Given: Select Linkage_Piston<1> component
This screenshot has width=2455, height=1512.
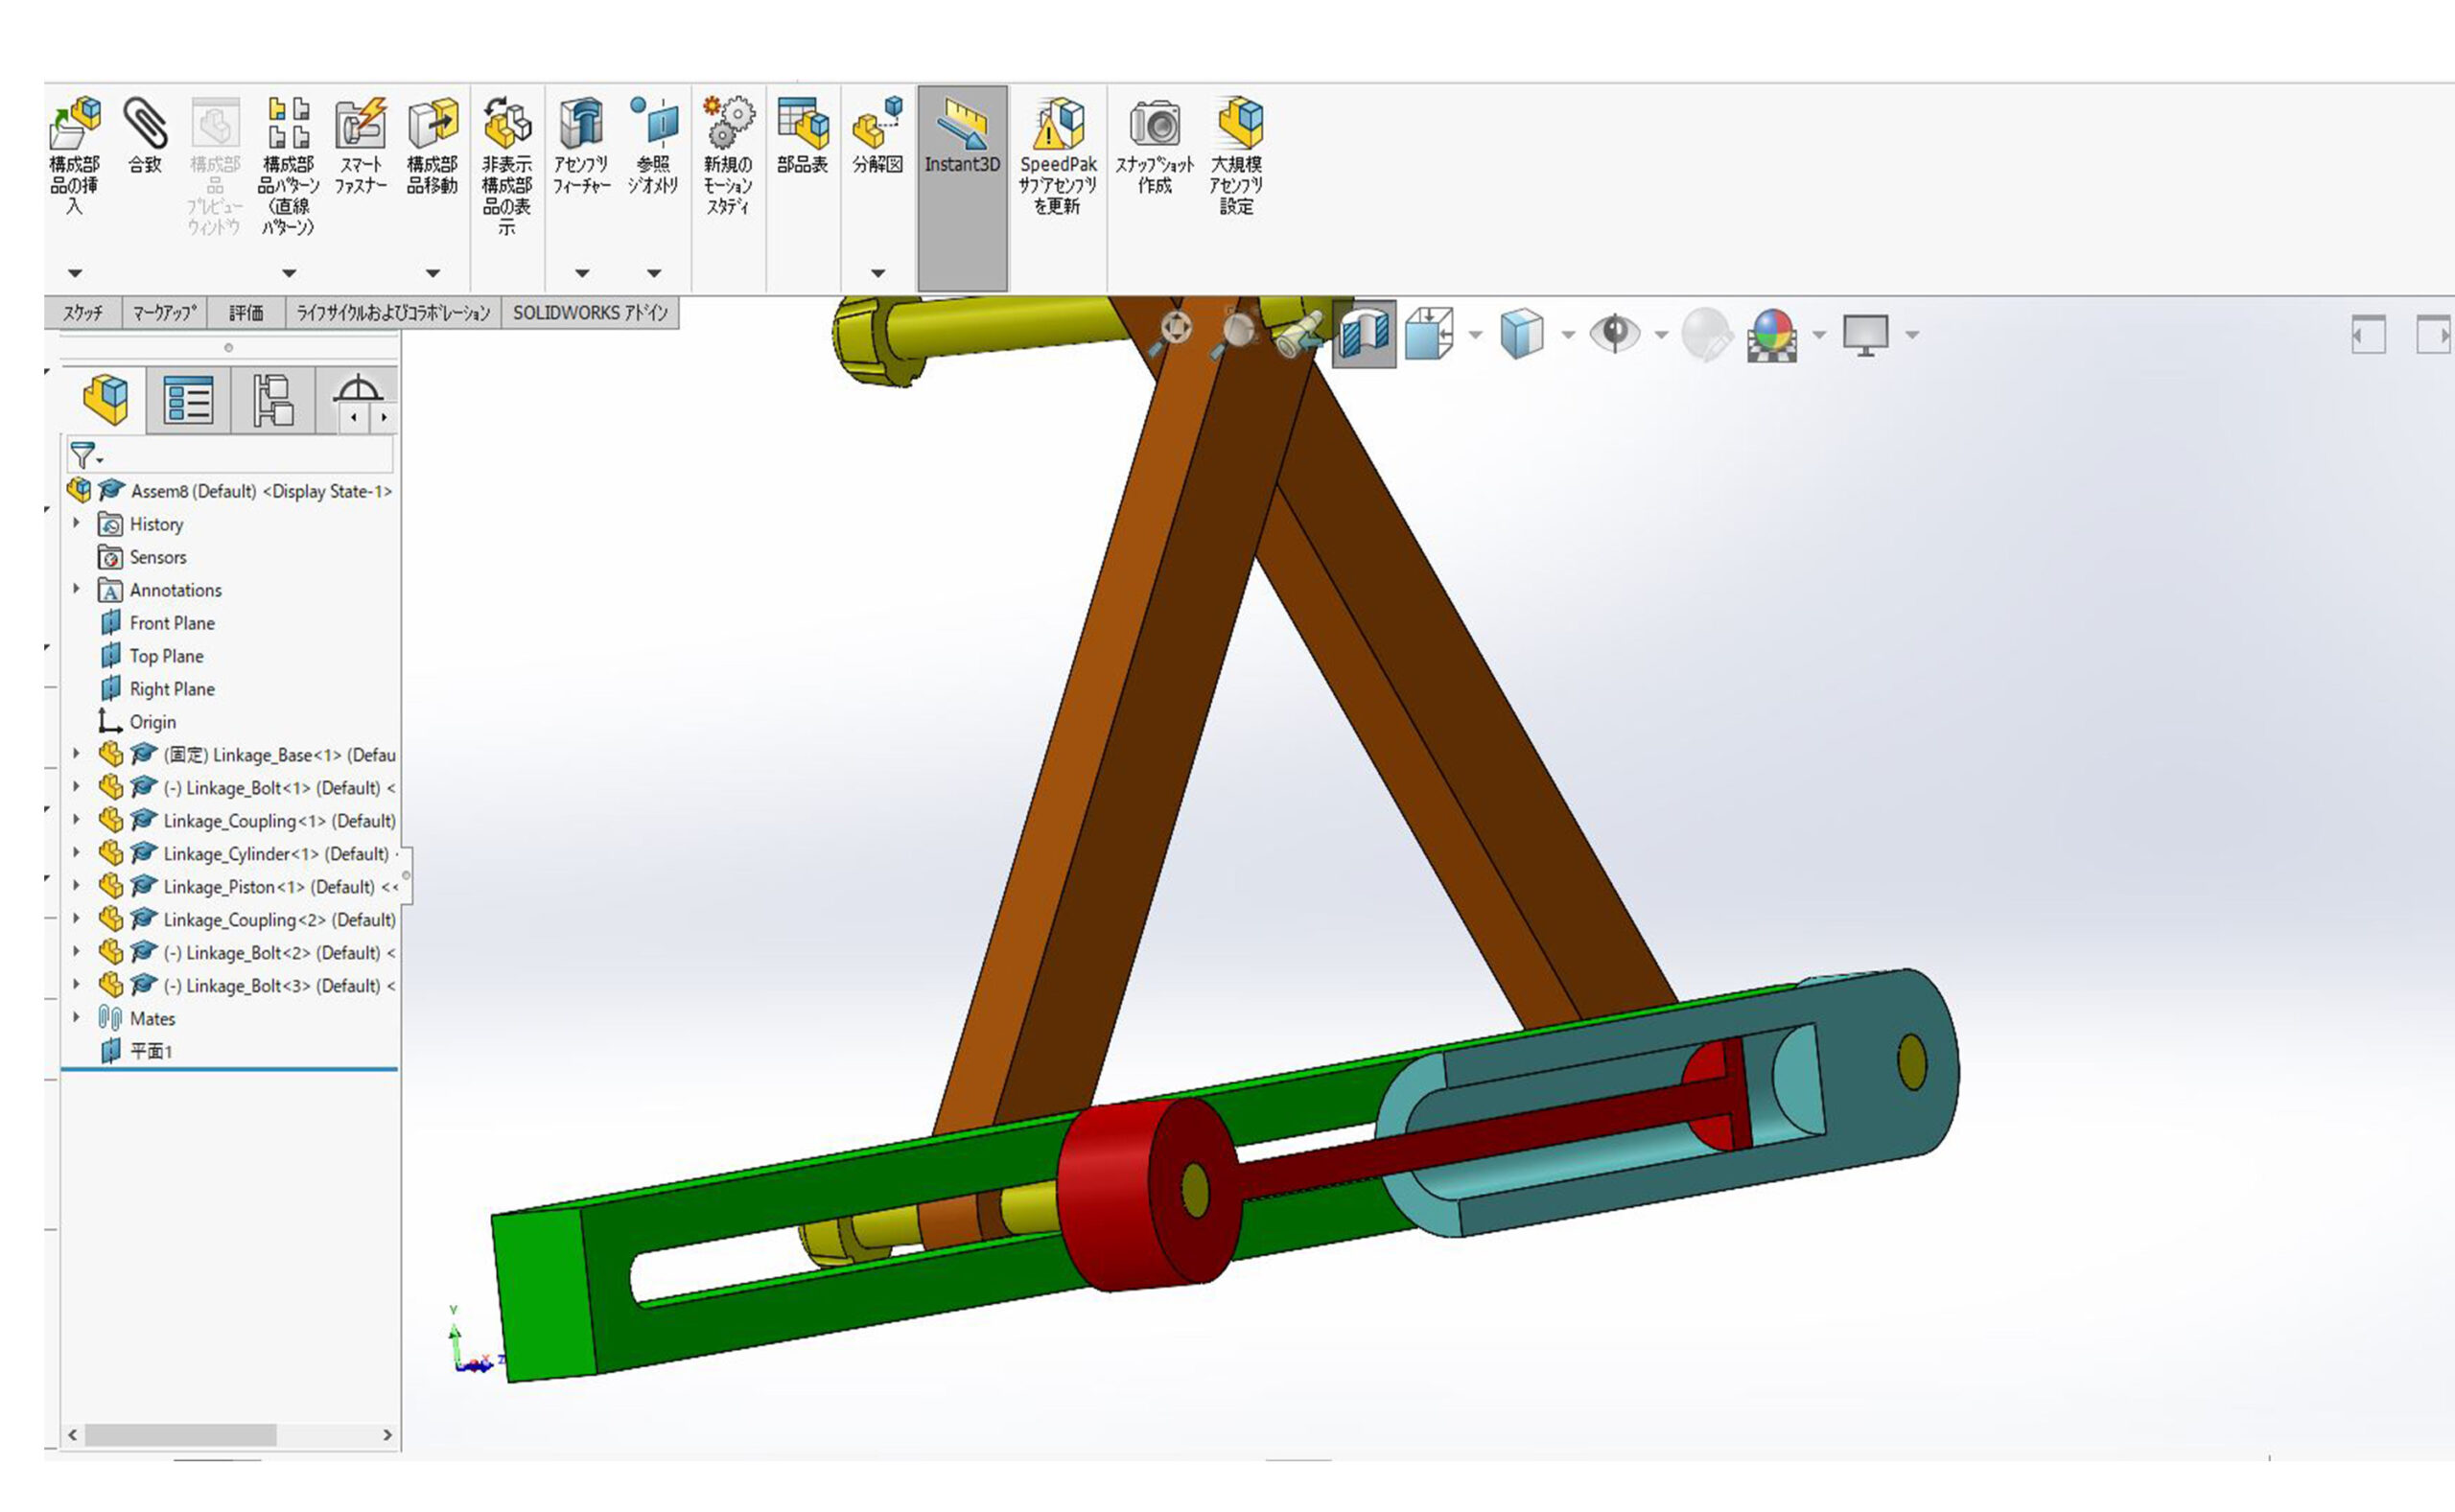Looking at the screenshot, I should tap(247, 887).
